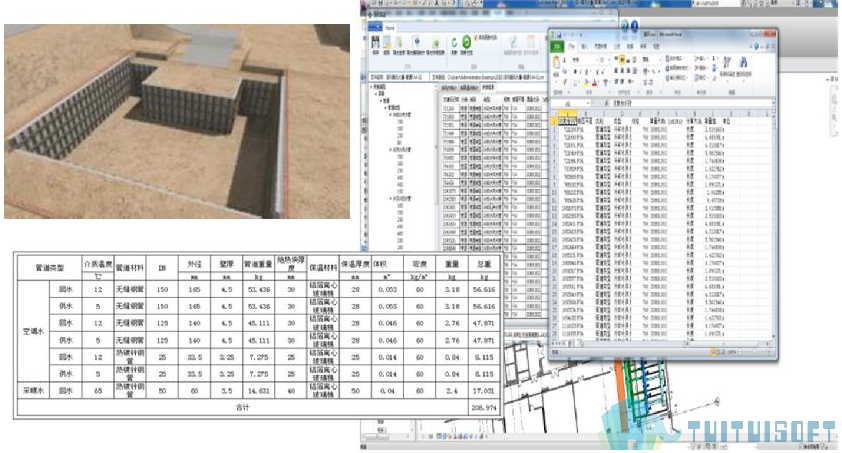Click the Paste clipboard icon in Excel
842x453 pixels.
(x=557, y=63)
